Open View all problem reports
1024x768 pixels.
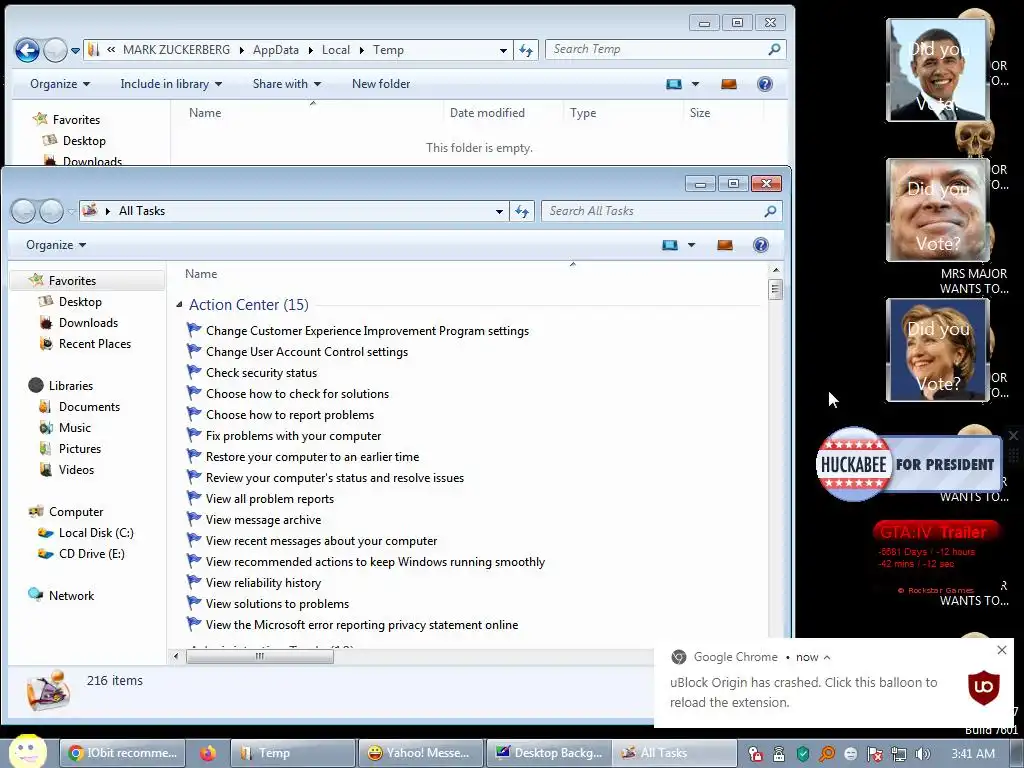[x=270, y=499]
